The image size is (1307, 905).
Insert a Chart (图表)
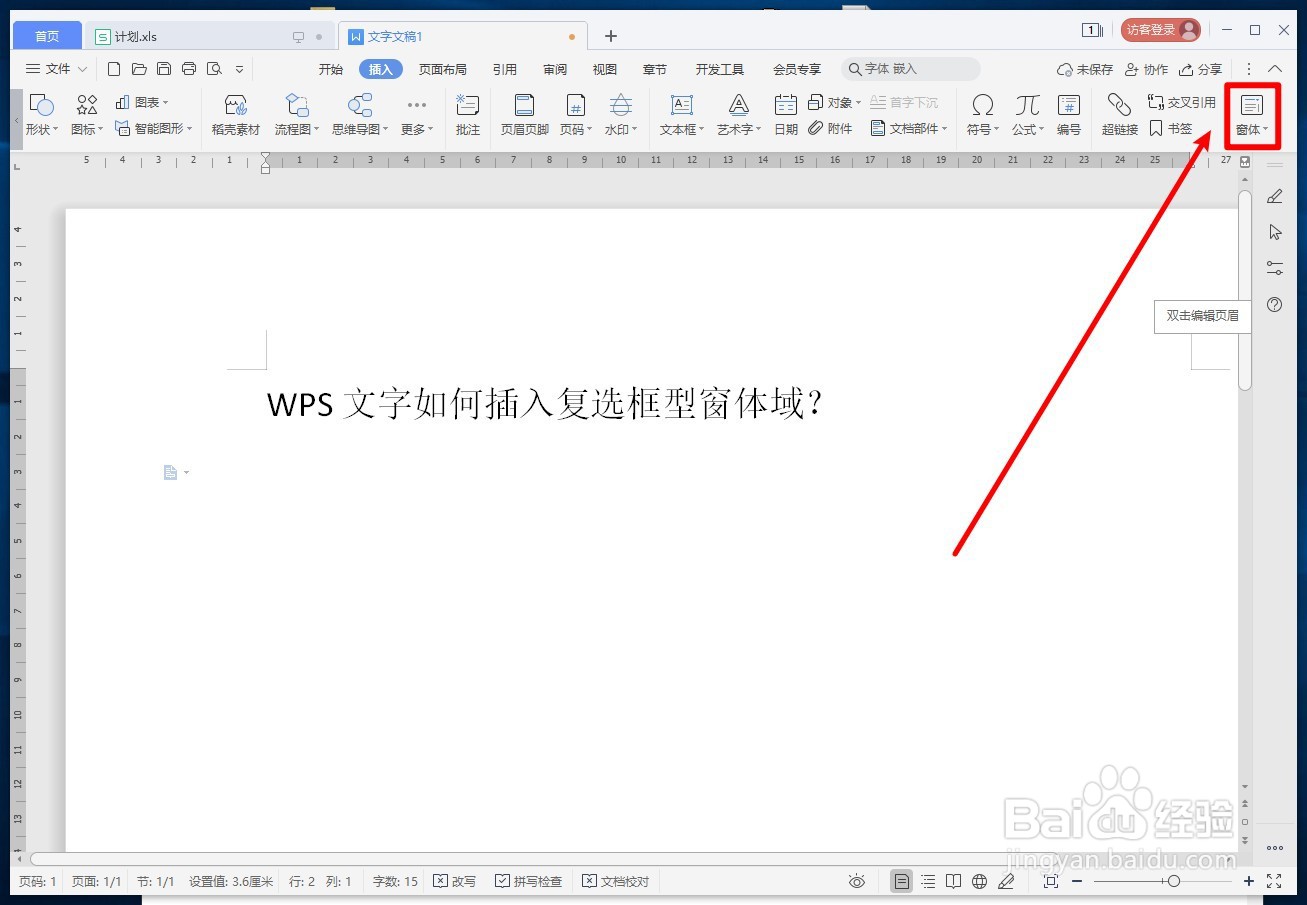coord(142,102)
